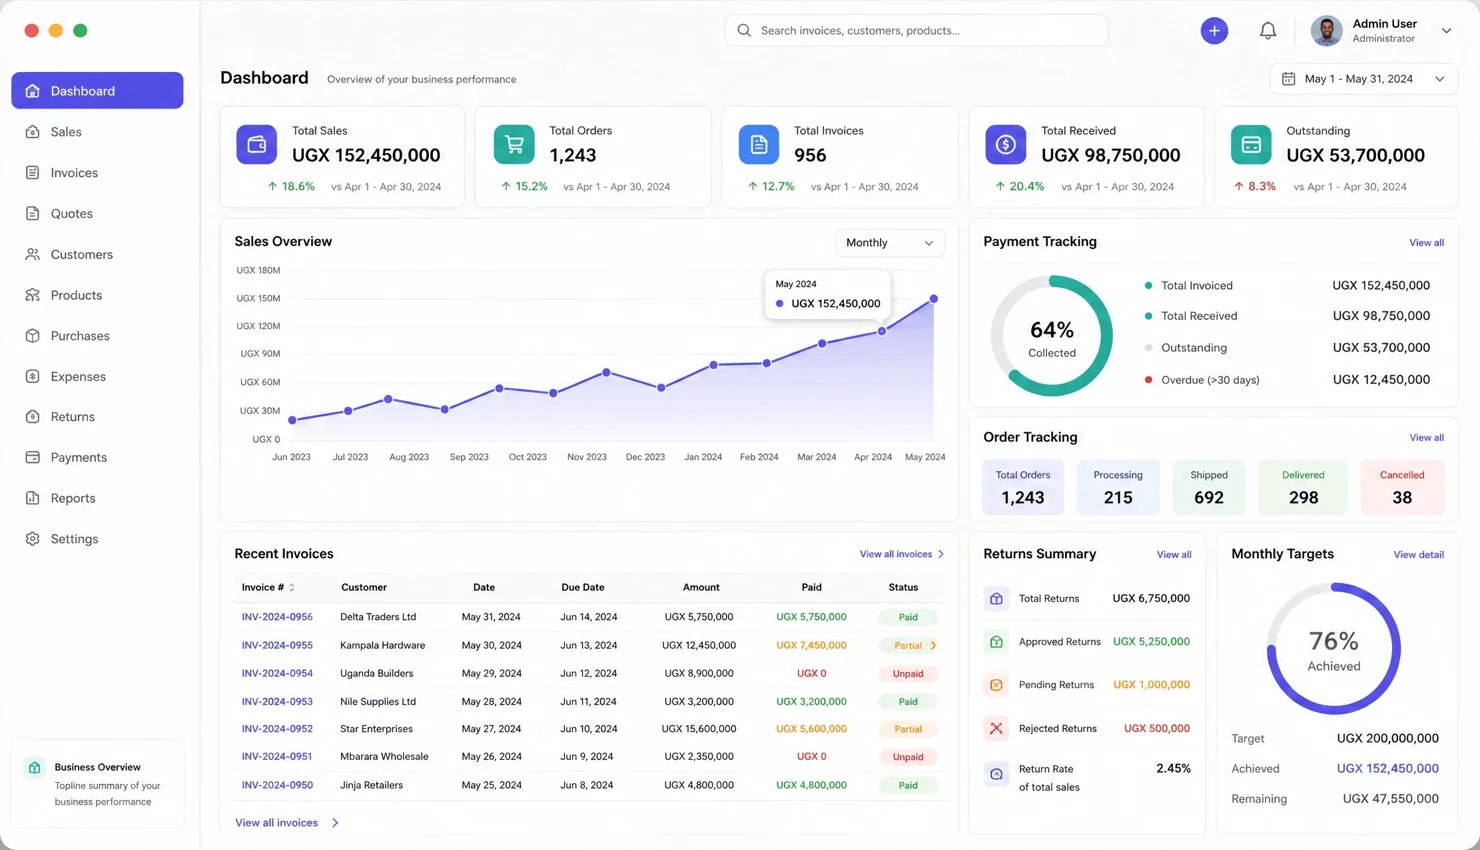This screenshot has width=1480, height=850.
Task: Click the chevron next to top View all invoices
Action: (x=941, y=554)
